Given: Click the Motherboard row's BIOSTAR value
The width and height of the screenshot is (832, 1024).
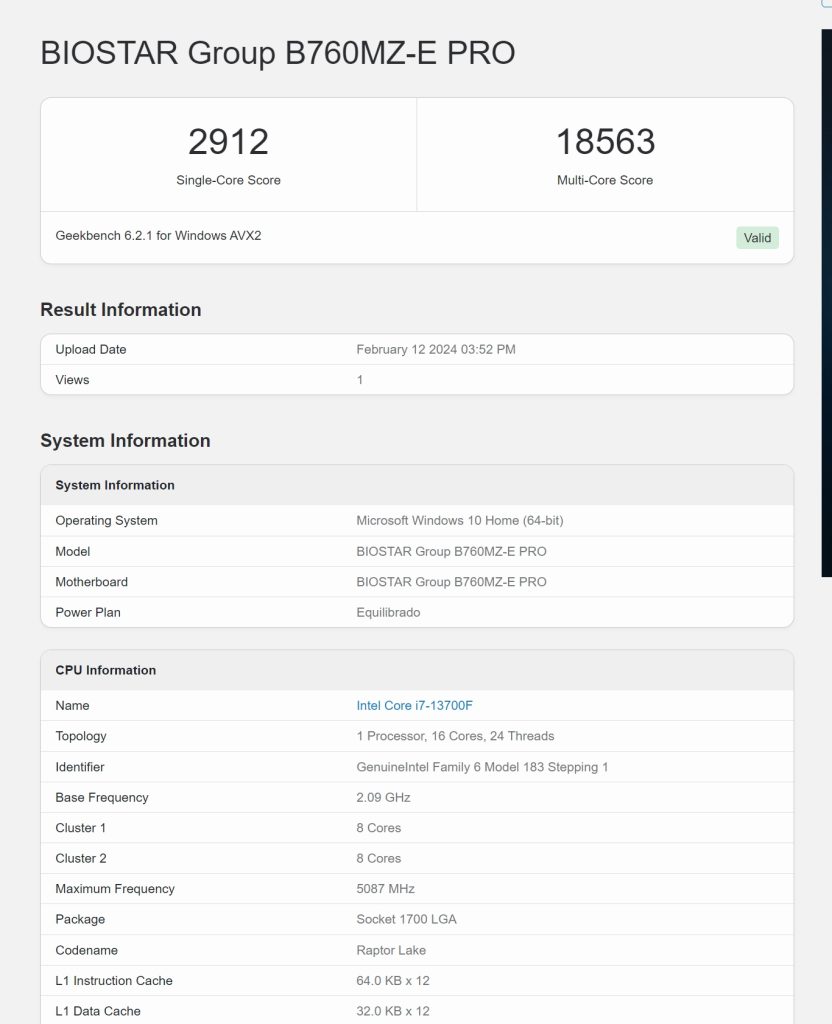Looking at the screenshot, I should [x=451, y=582].
